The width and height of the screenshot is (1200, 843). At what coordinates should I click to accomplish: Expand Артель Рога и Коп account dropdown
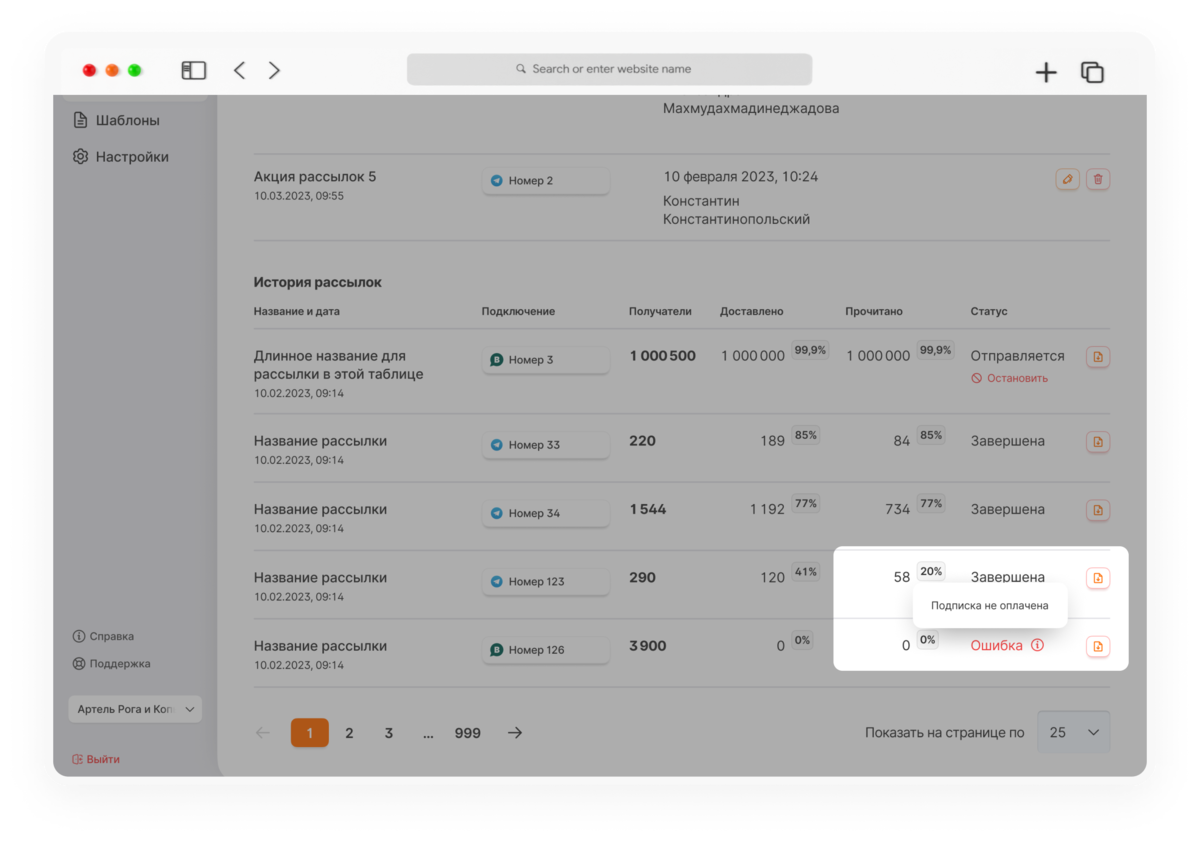[x=135, y=709]
